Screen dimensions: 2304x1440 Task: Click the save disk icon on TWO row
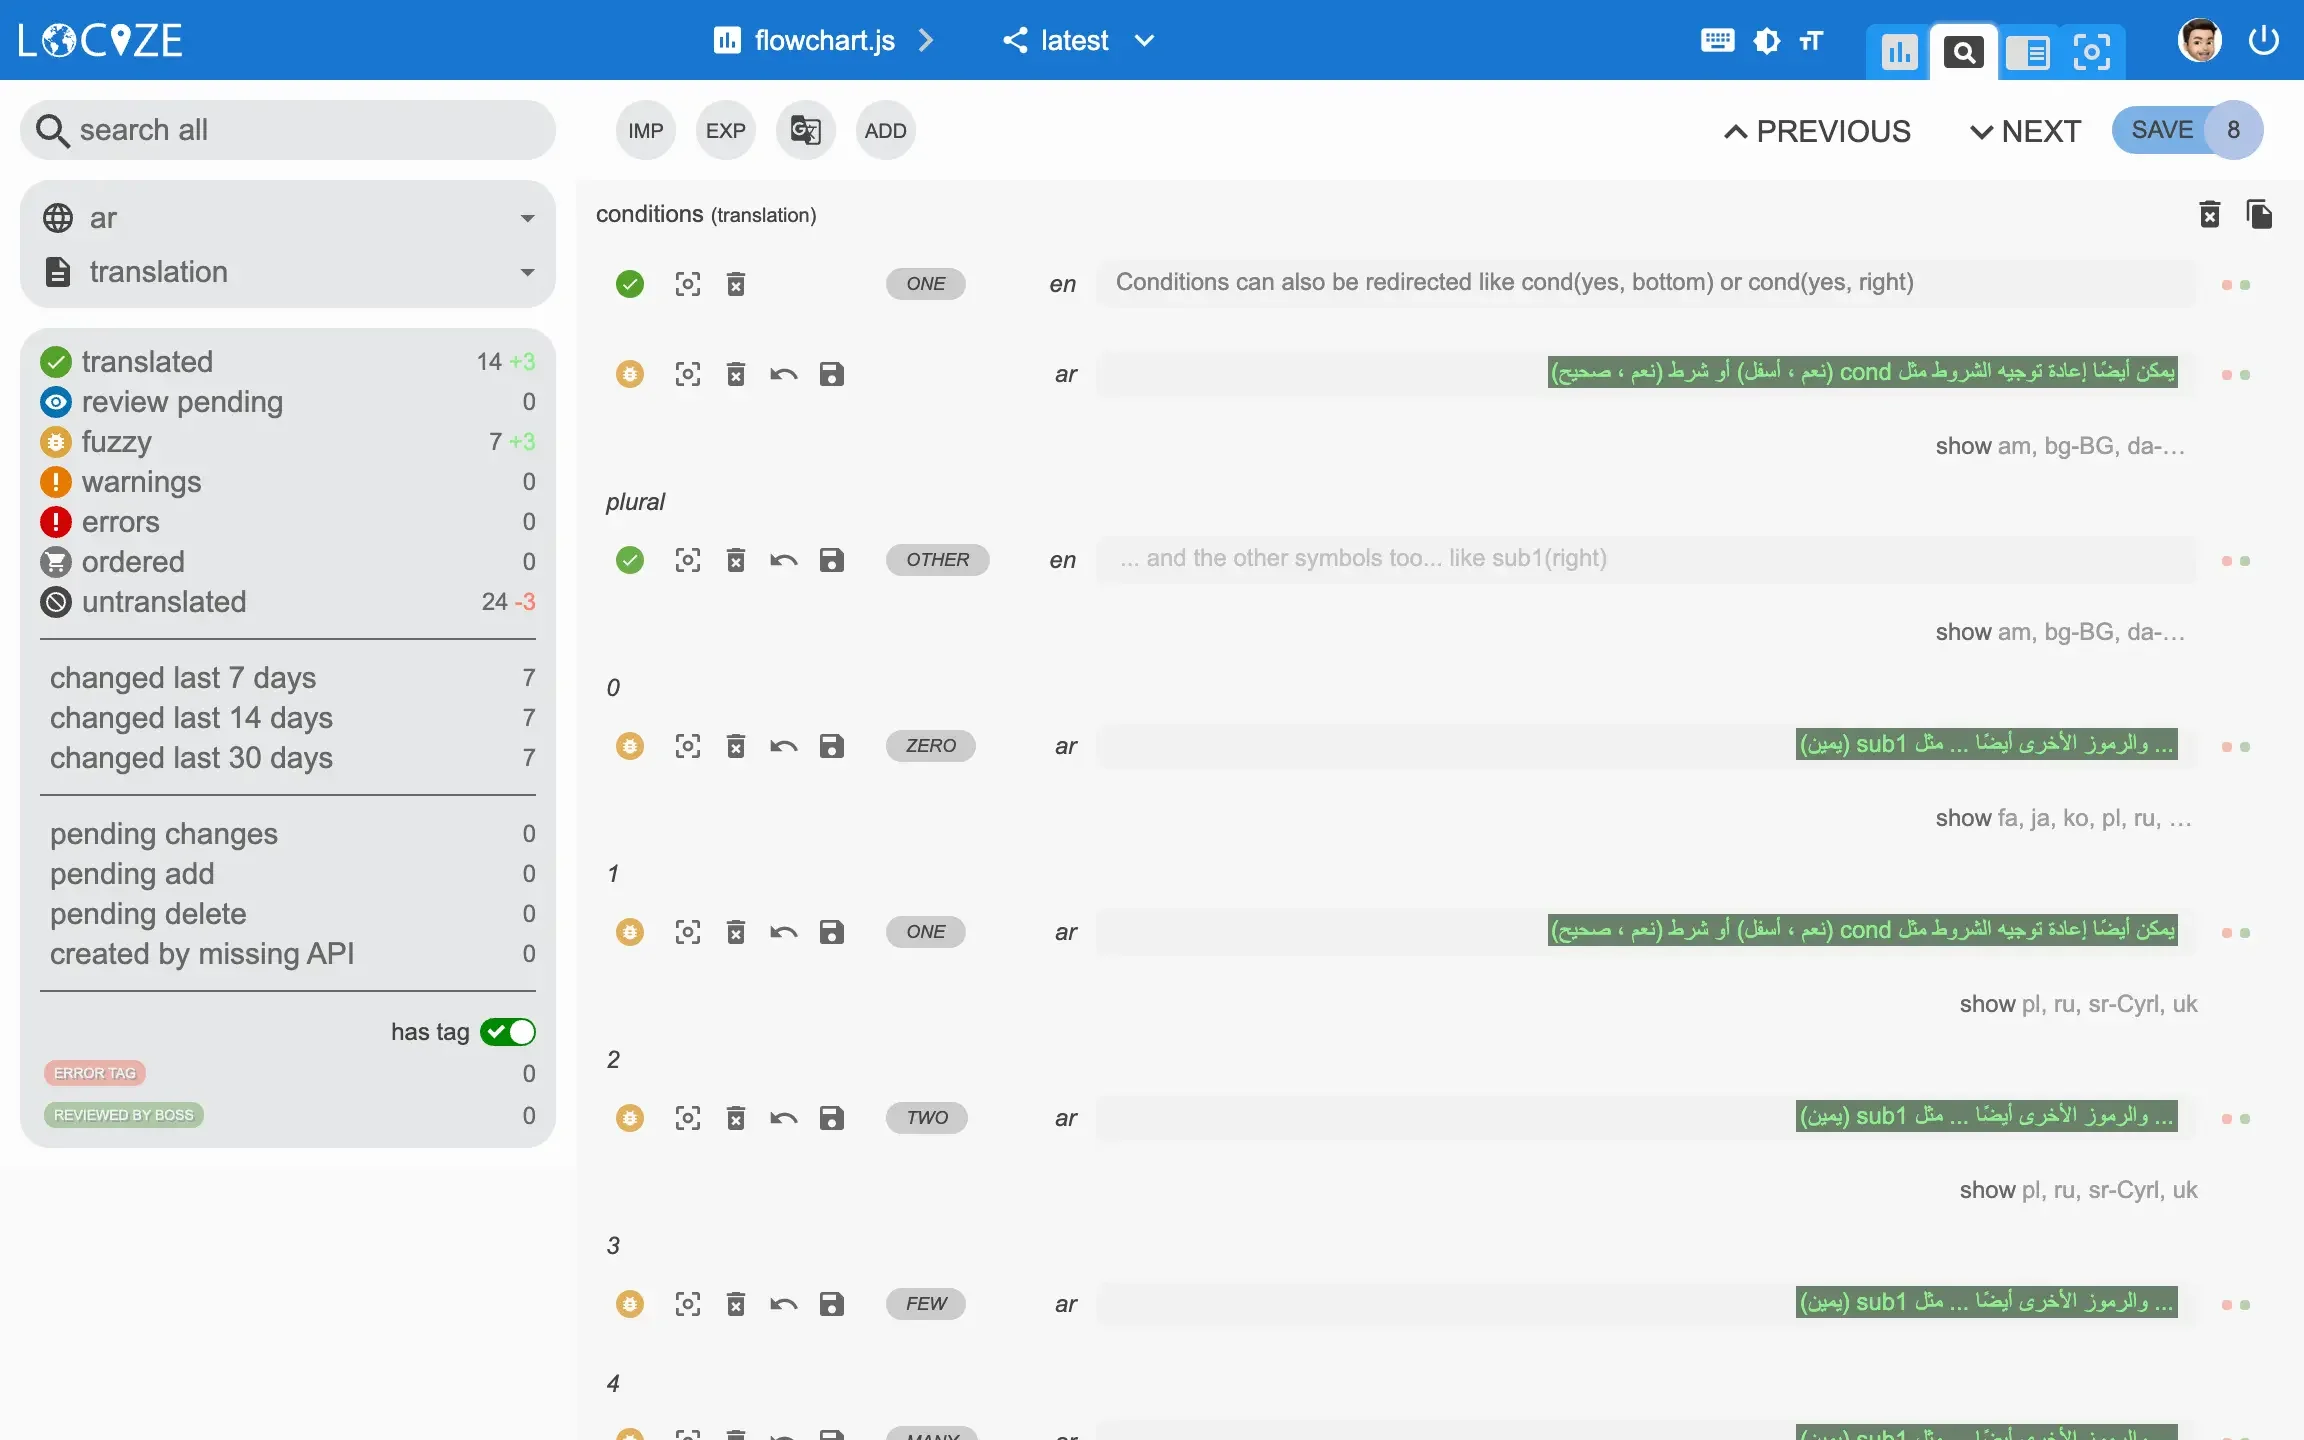coord(831,1118)
